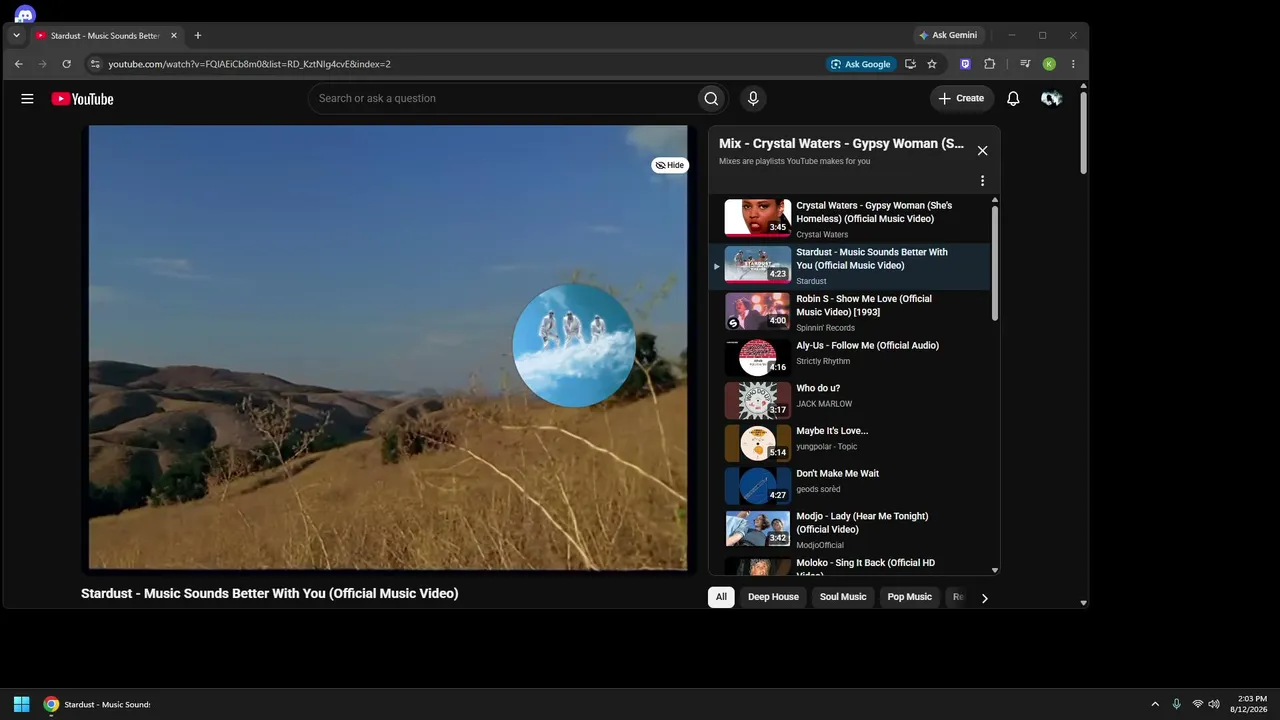Open the YouTube guide hamburger menu

pos(27,99)
